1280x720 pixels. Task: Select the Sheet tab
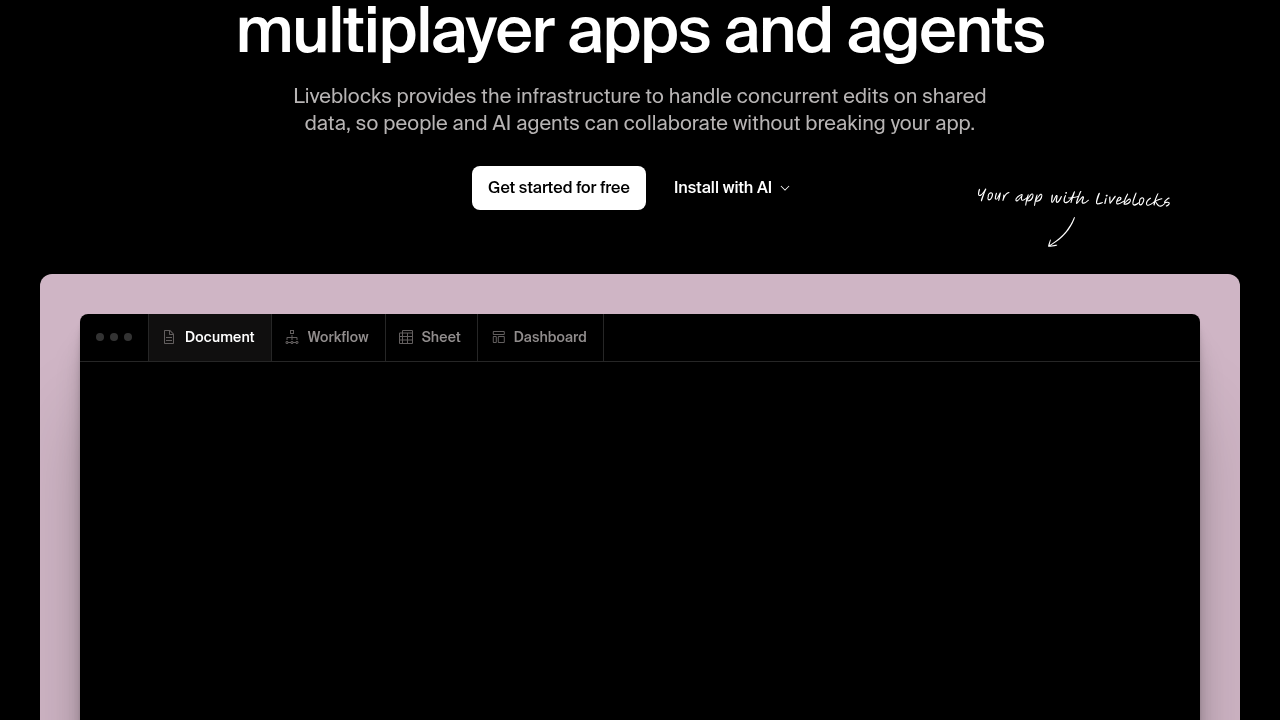tap(431, 337)
